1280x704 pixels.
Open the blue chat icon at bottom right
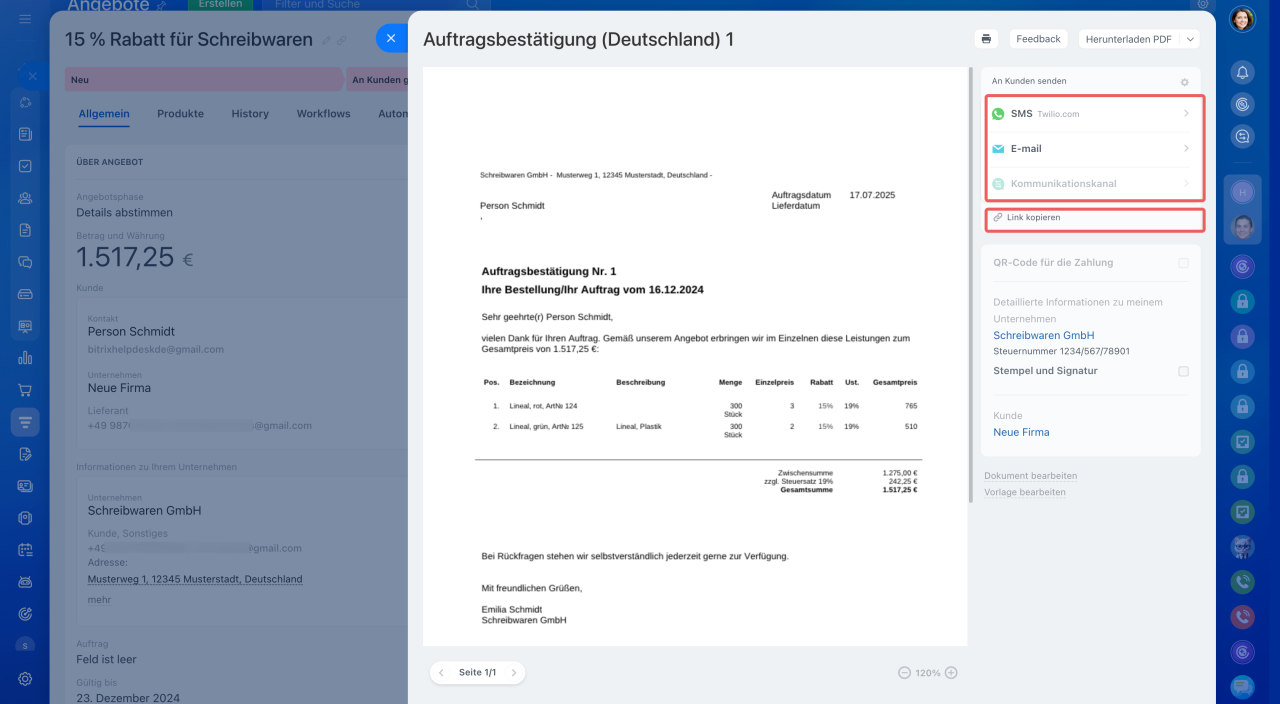click(1242, 687)
